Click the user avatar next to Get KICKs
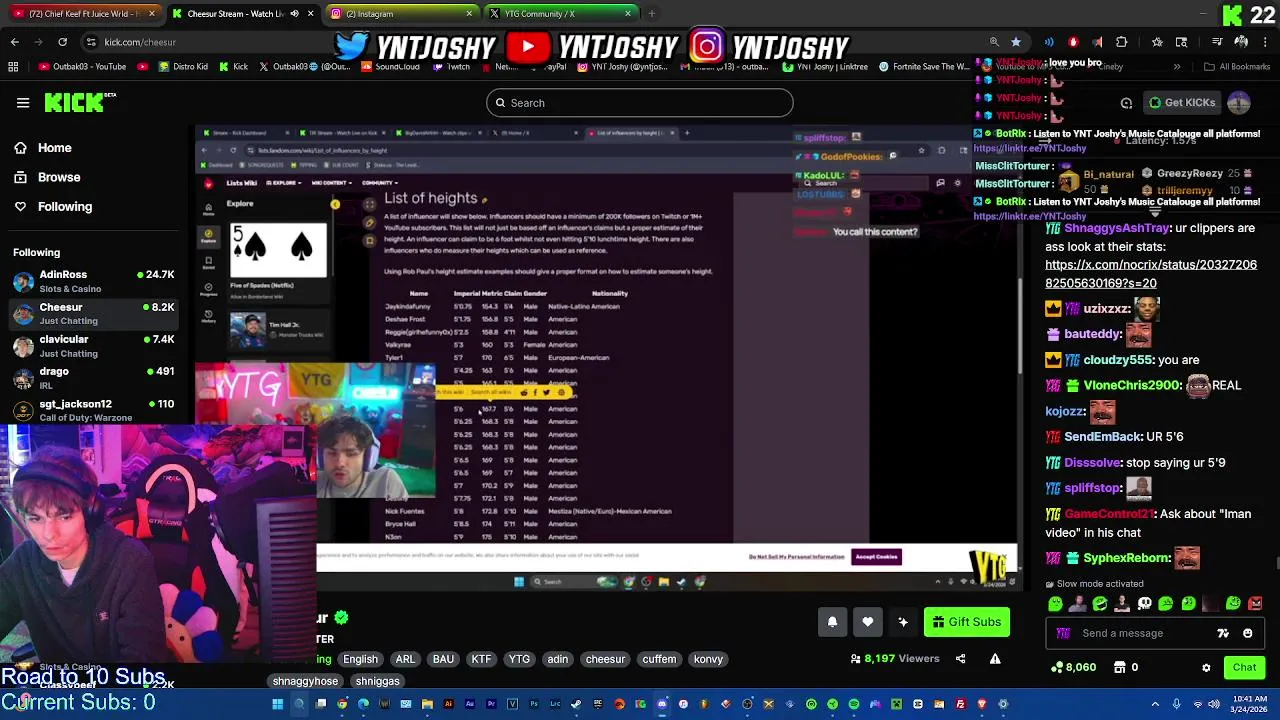 point(1239,103)
